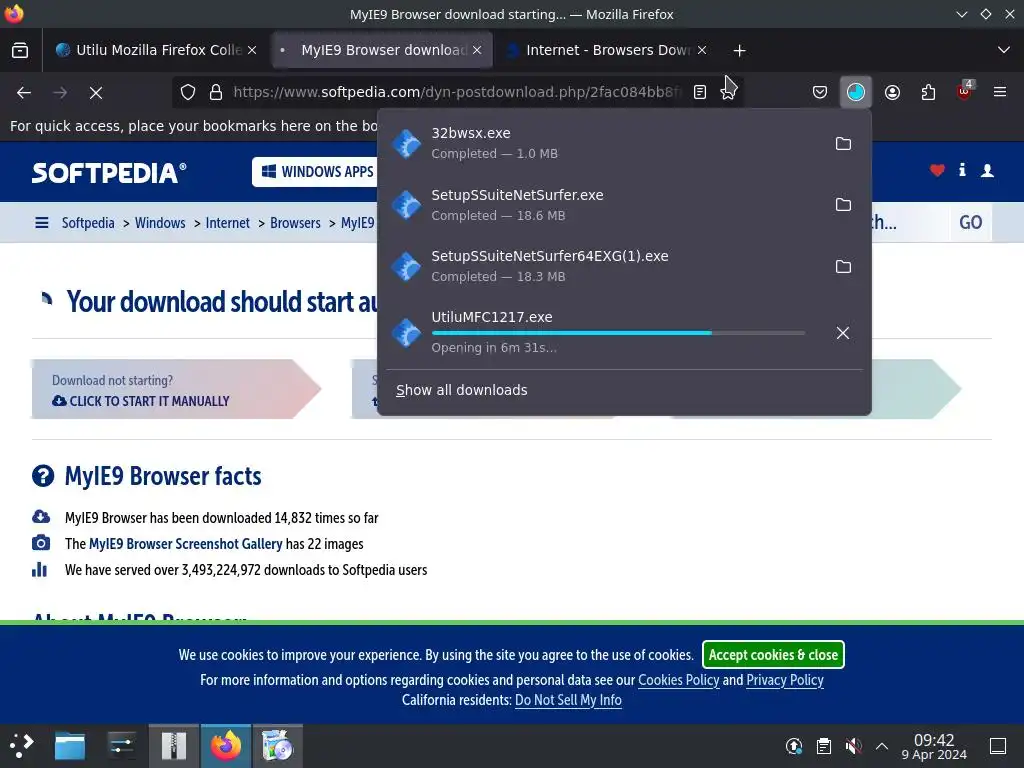Viewport: 1024px width, 768px height.
Task: Switch to the archive manager taskbar item
Action: (x=174, y=746)
